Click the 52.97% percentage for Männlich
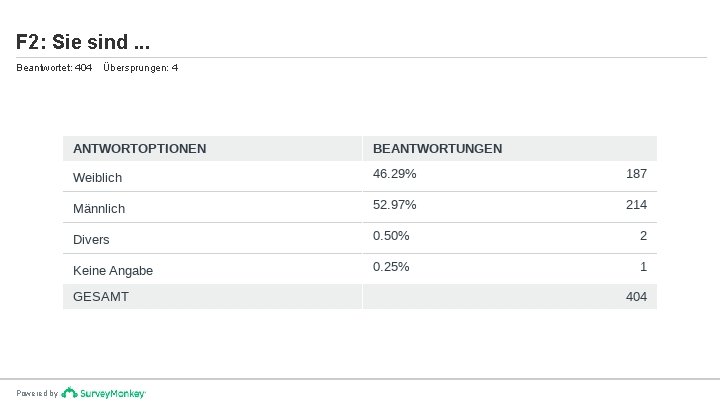 (395, 205)
